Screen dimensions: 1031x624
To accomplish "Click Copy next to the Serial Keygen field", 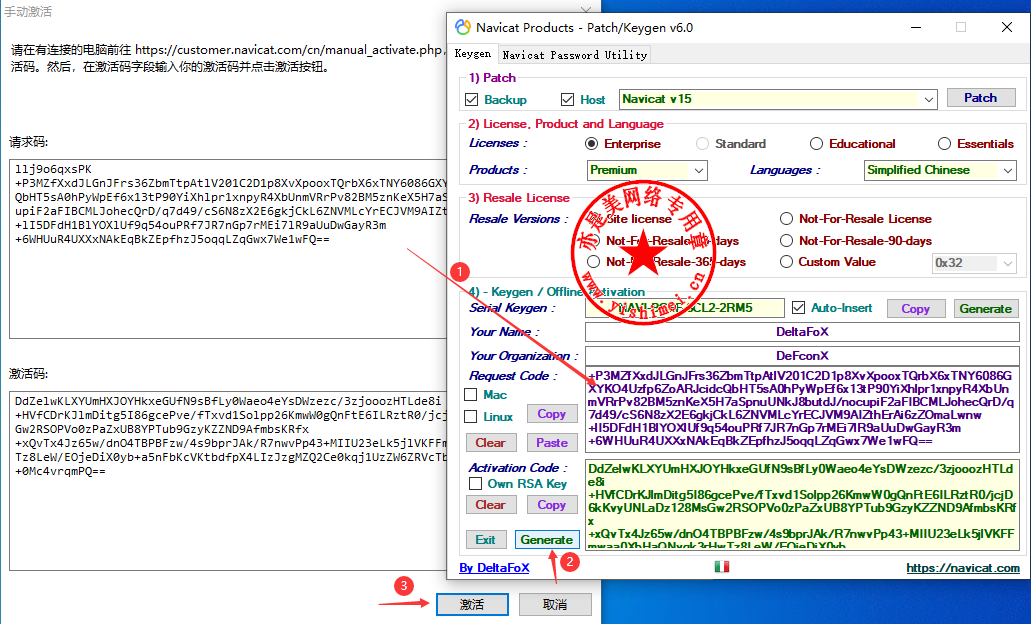I will tap(915, 308).
